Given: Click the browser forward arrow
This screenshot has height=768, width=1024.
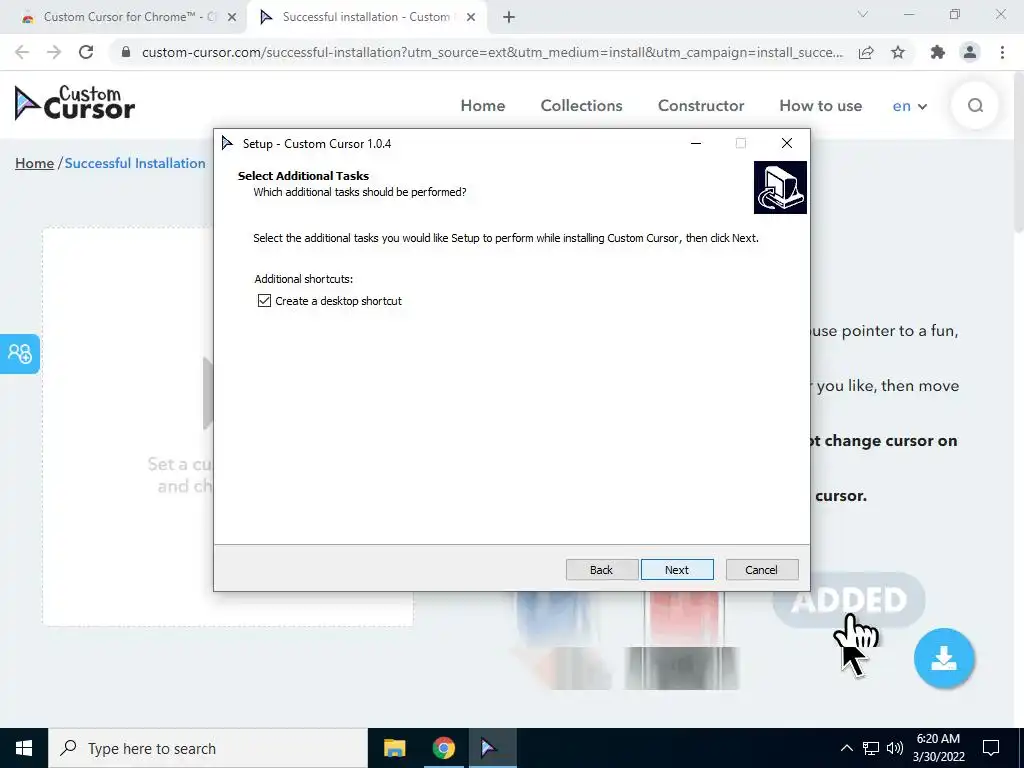Looking at the screenshot, I should [54, 52].
